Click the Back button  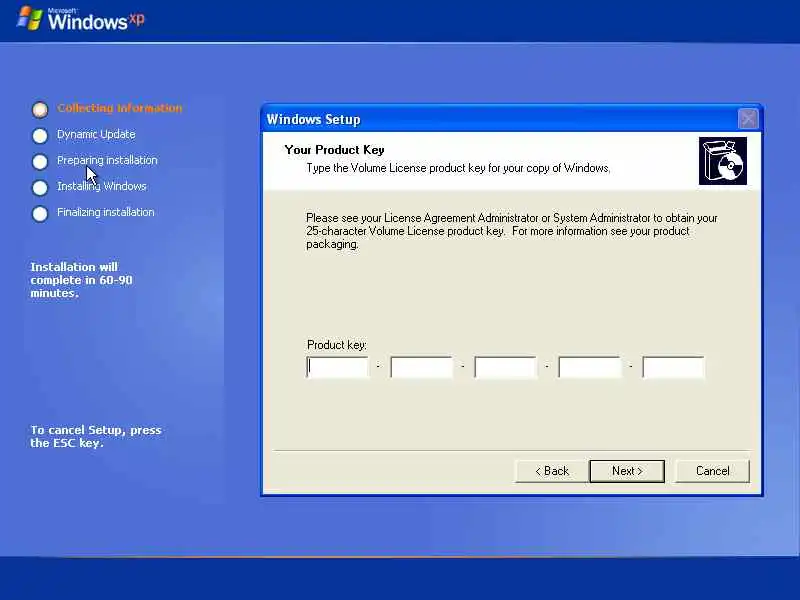(552, 471)
